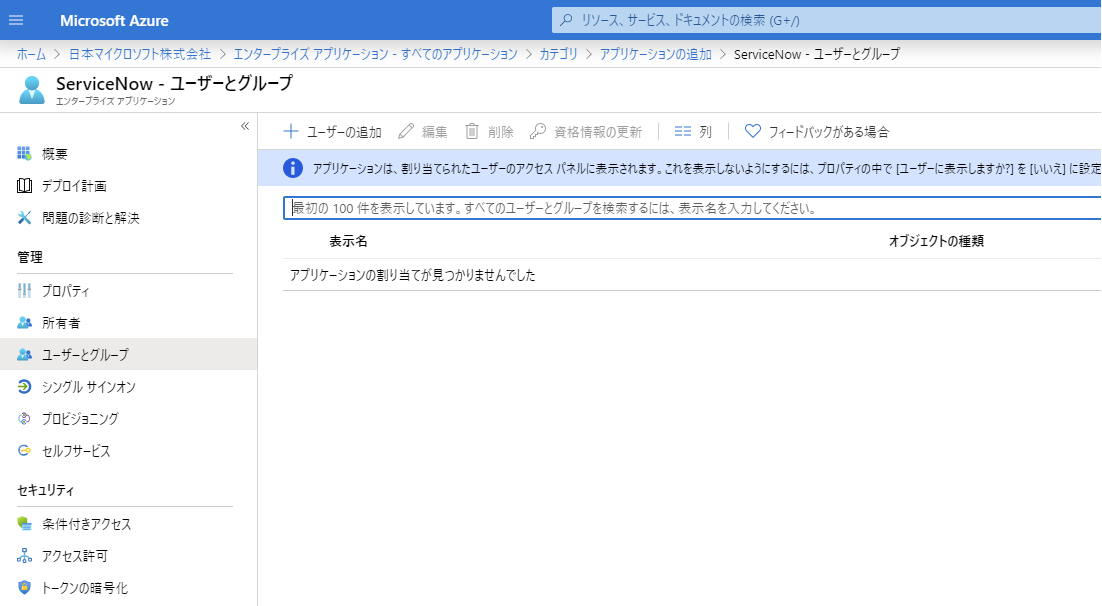Click the アクセス許可 hierarchy icon

click(25, 555)
